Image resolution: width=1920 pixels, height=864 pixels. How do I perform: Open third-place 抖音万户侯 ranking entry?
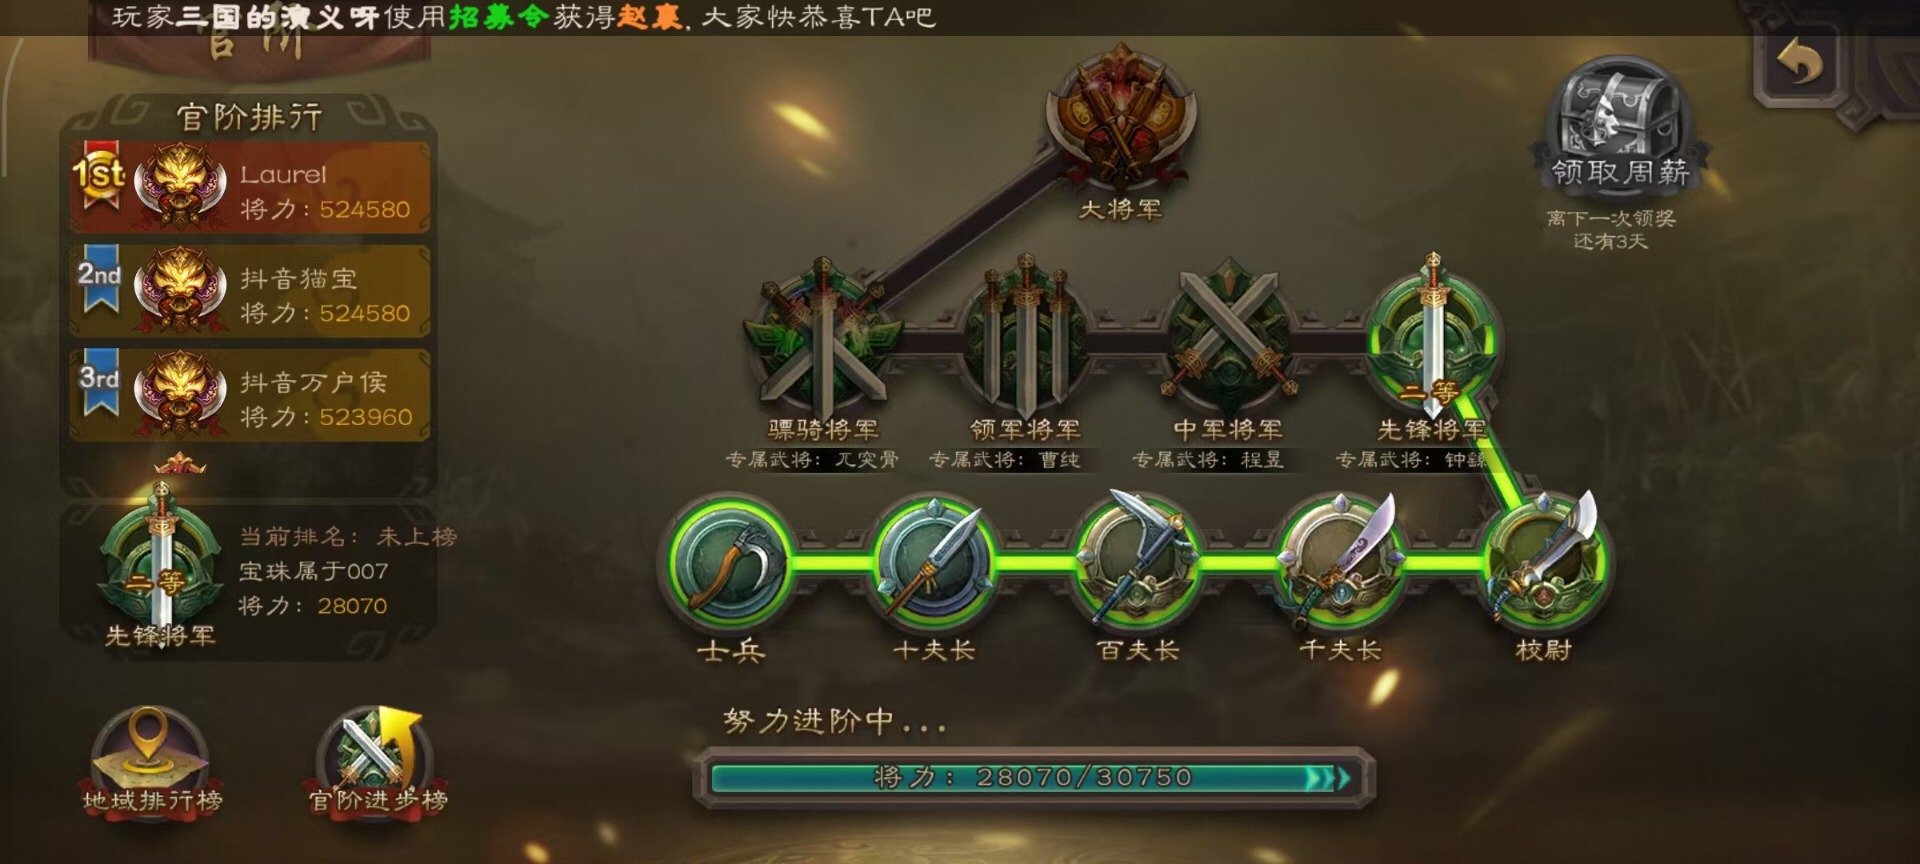pos(250,395)
